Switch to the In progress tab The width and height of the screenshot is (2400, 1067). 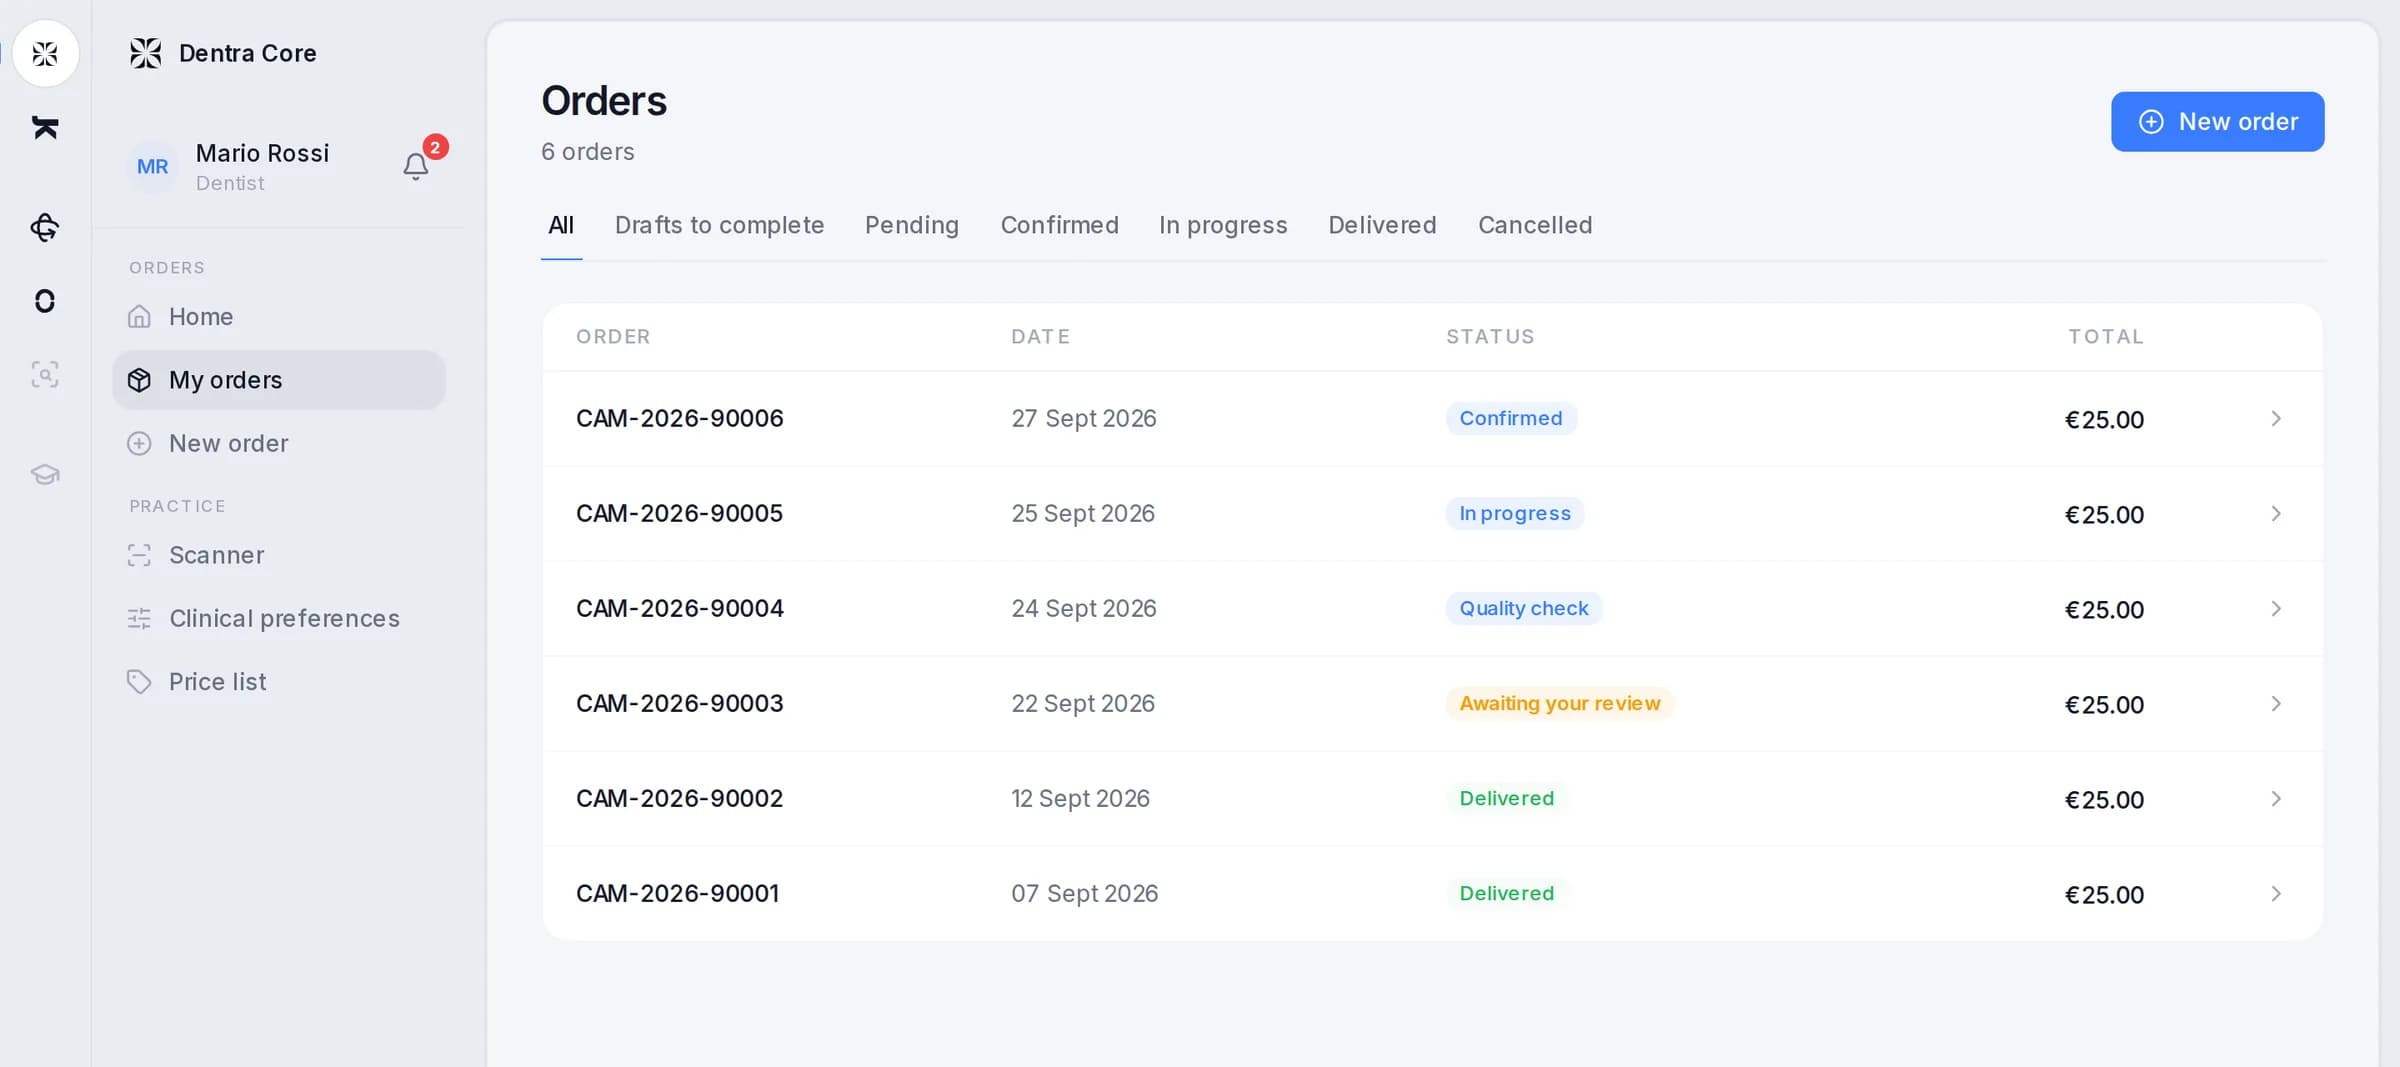[x=1223, y=225]
